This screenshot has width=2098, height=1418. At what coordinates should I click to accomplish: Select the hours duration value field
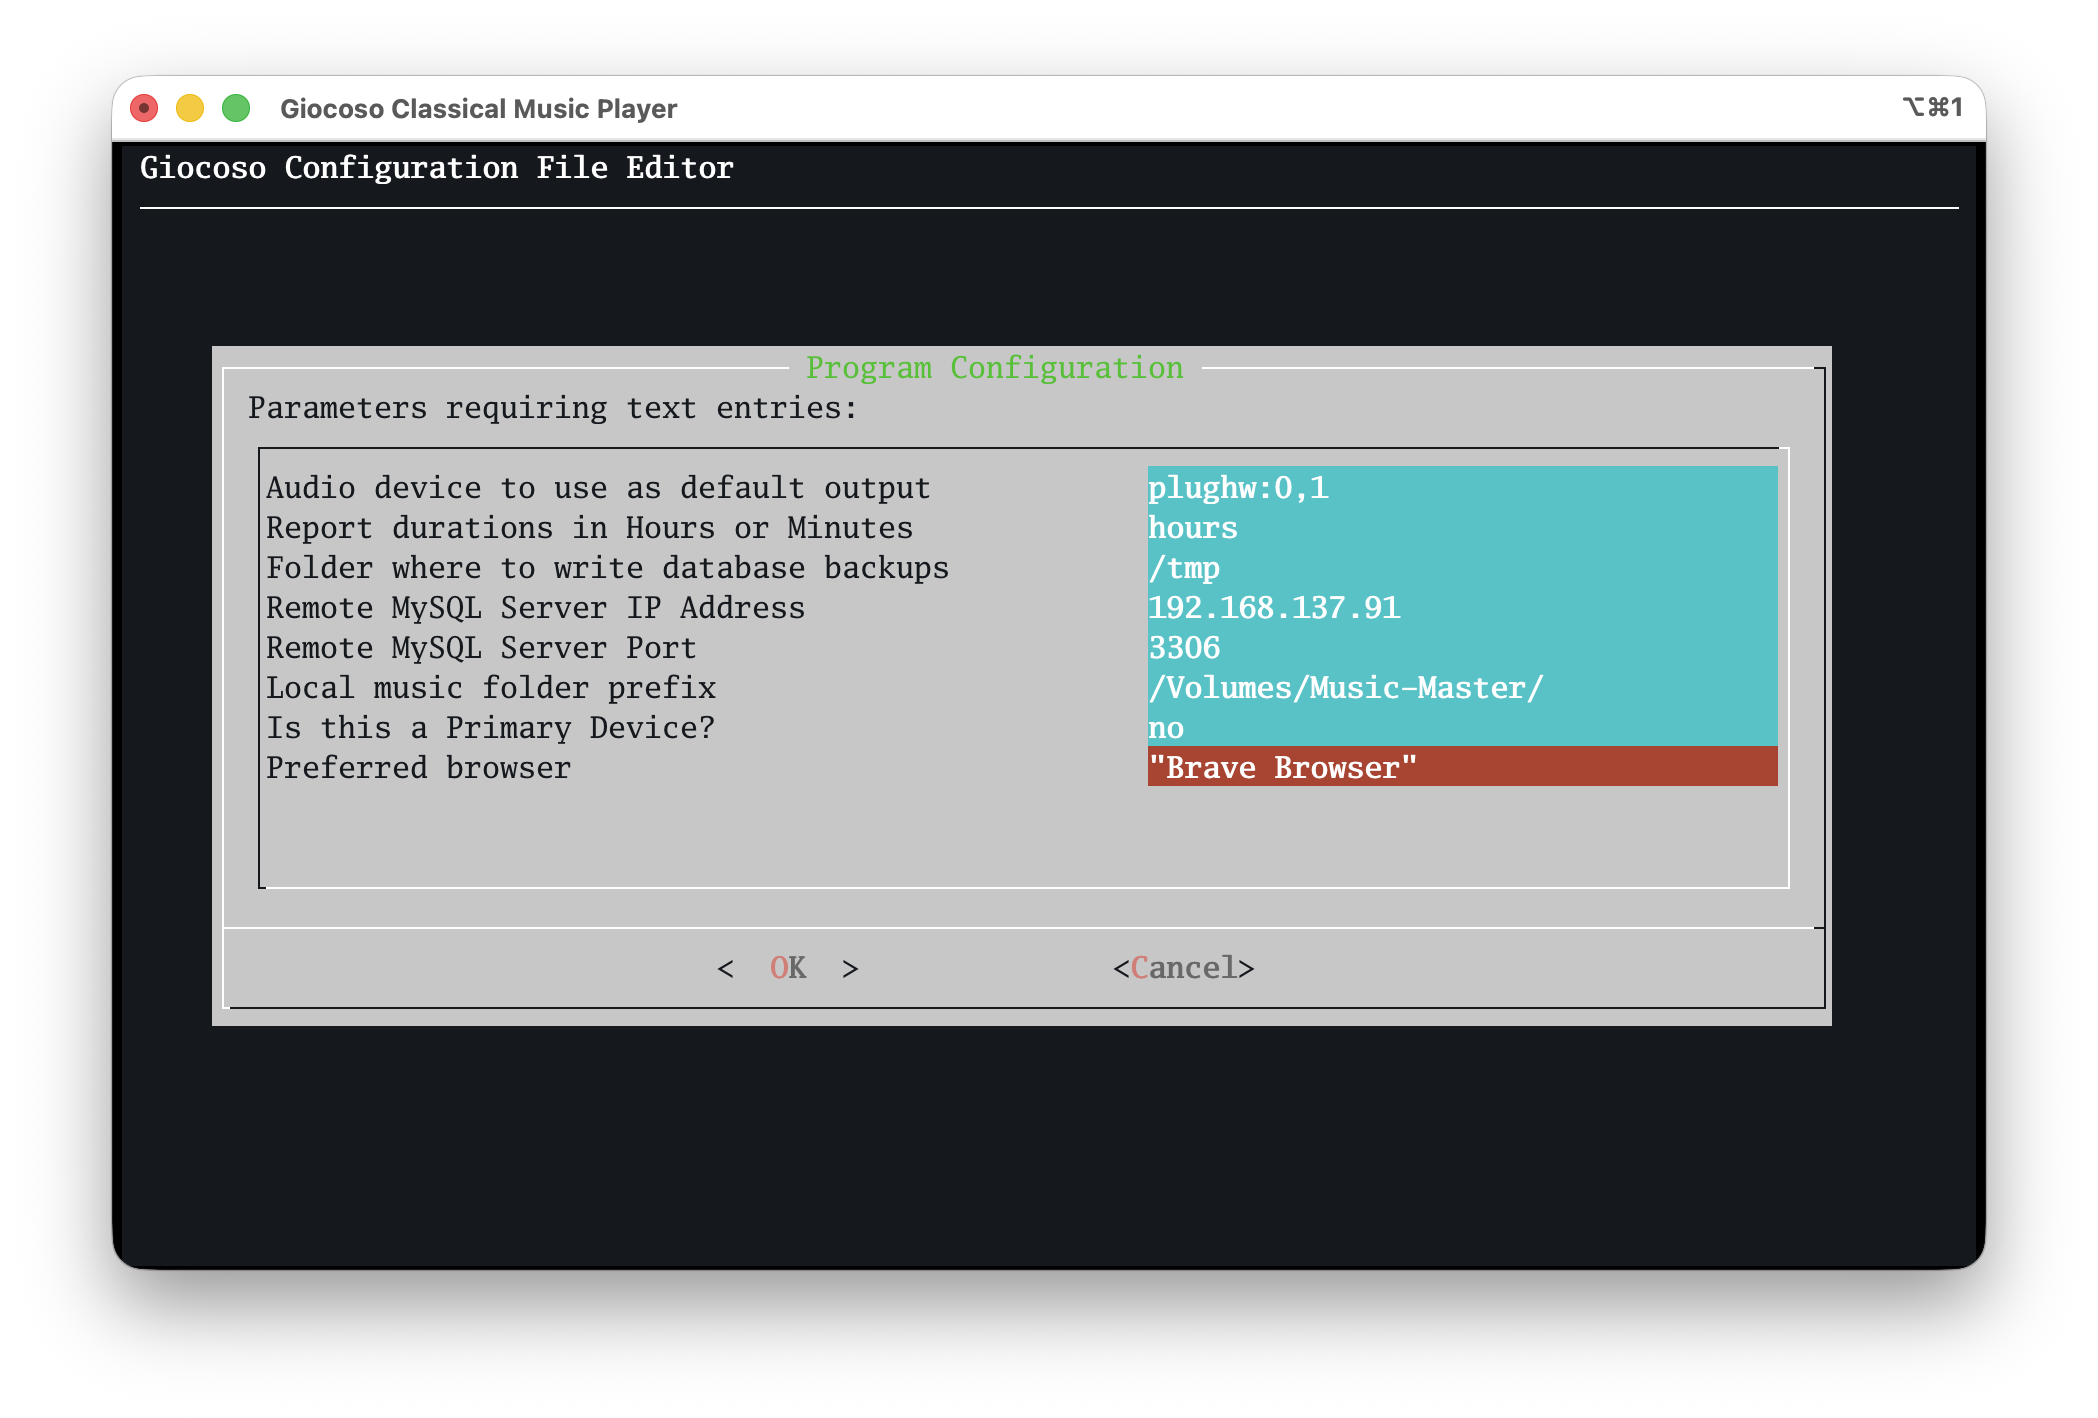click(x=1461, y=528)
